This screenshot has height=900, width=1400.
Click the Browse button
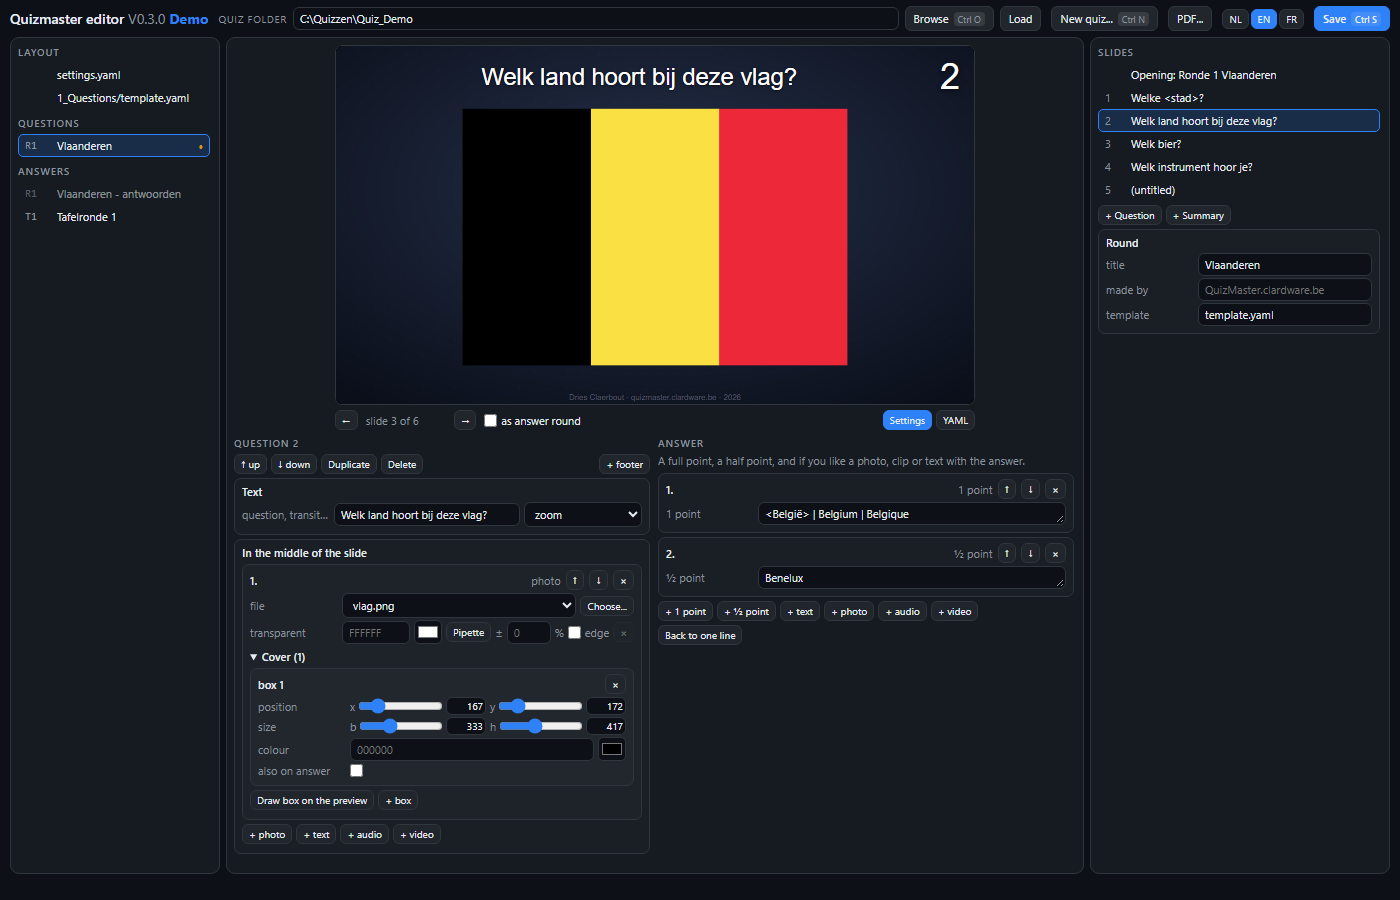949,19
